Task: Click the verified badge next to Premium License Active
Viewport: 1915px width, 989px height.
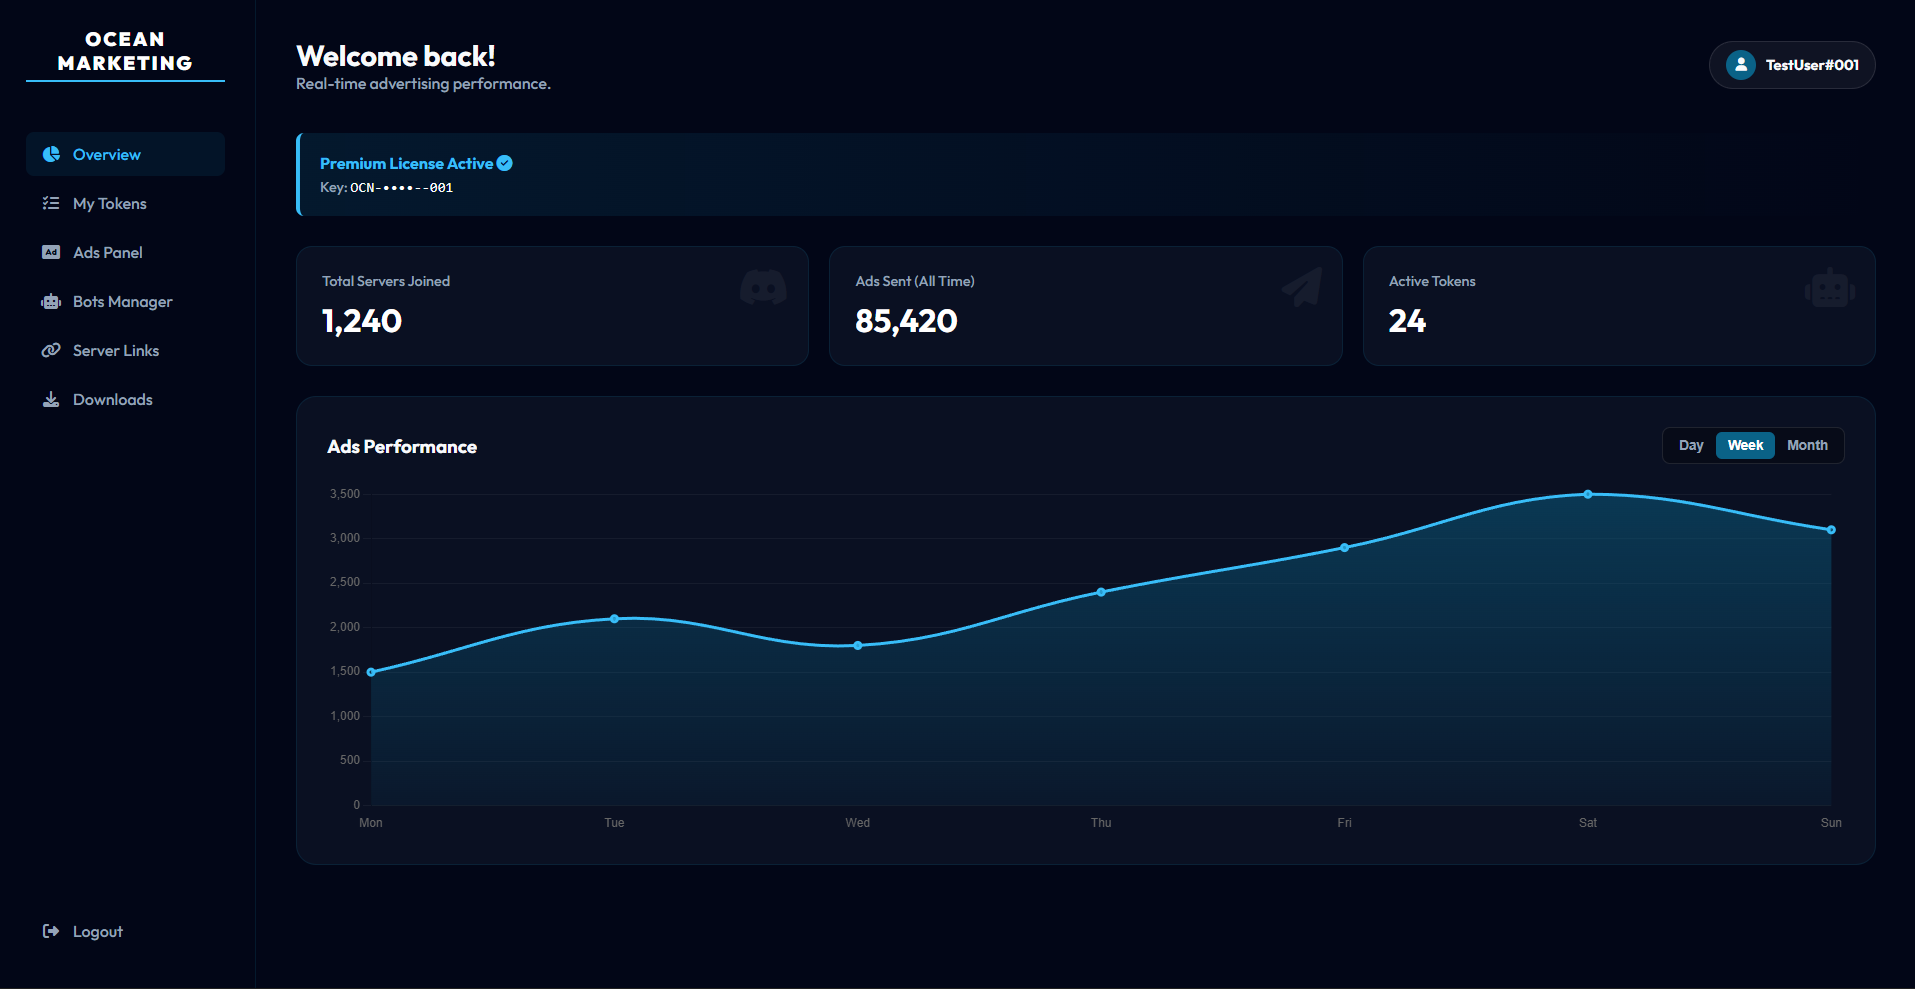Action: pos(504,163)
